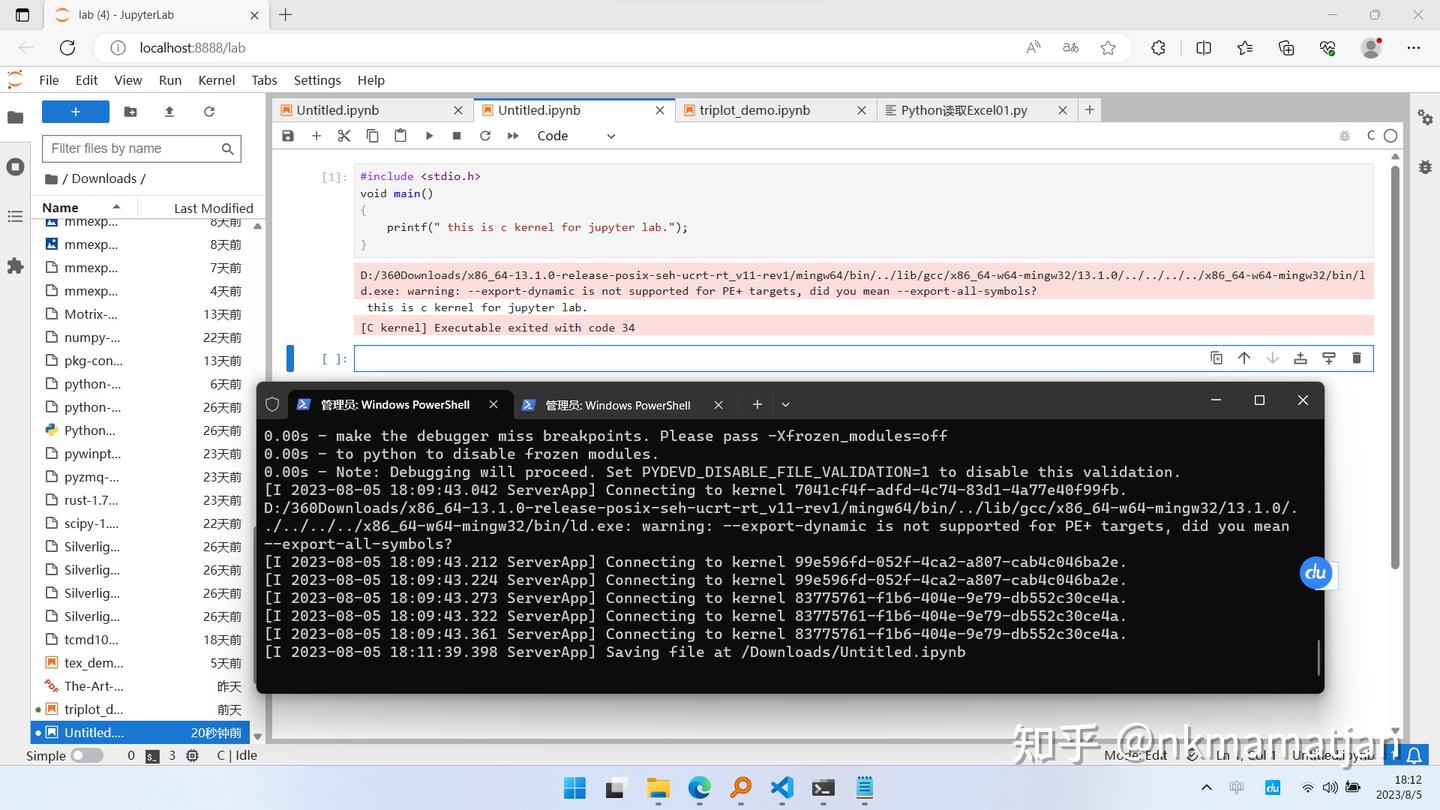Create new launcher with blue plus button
Screen dimensions: 1440x810
point(74,111)
